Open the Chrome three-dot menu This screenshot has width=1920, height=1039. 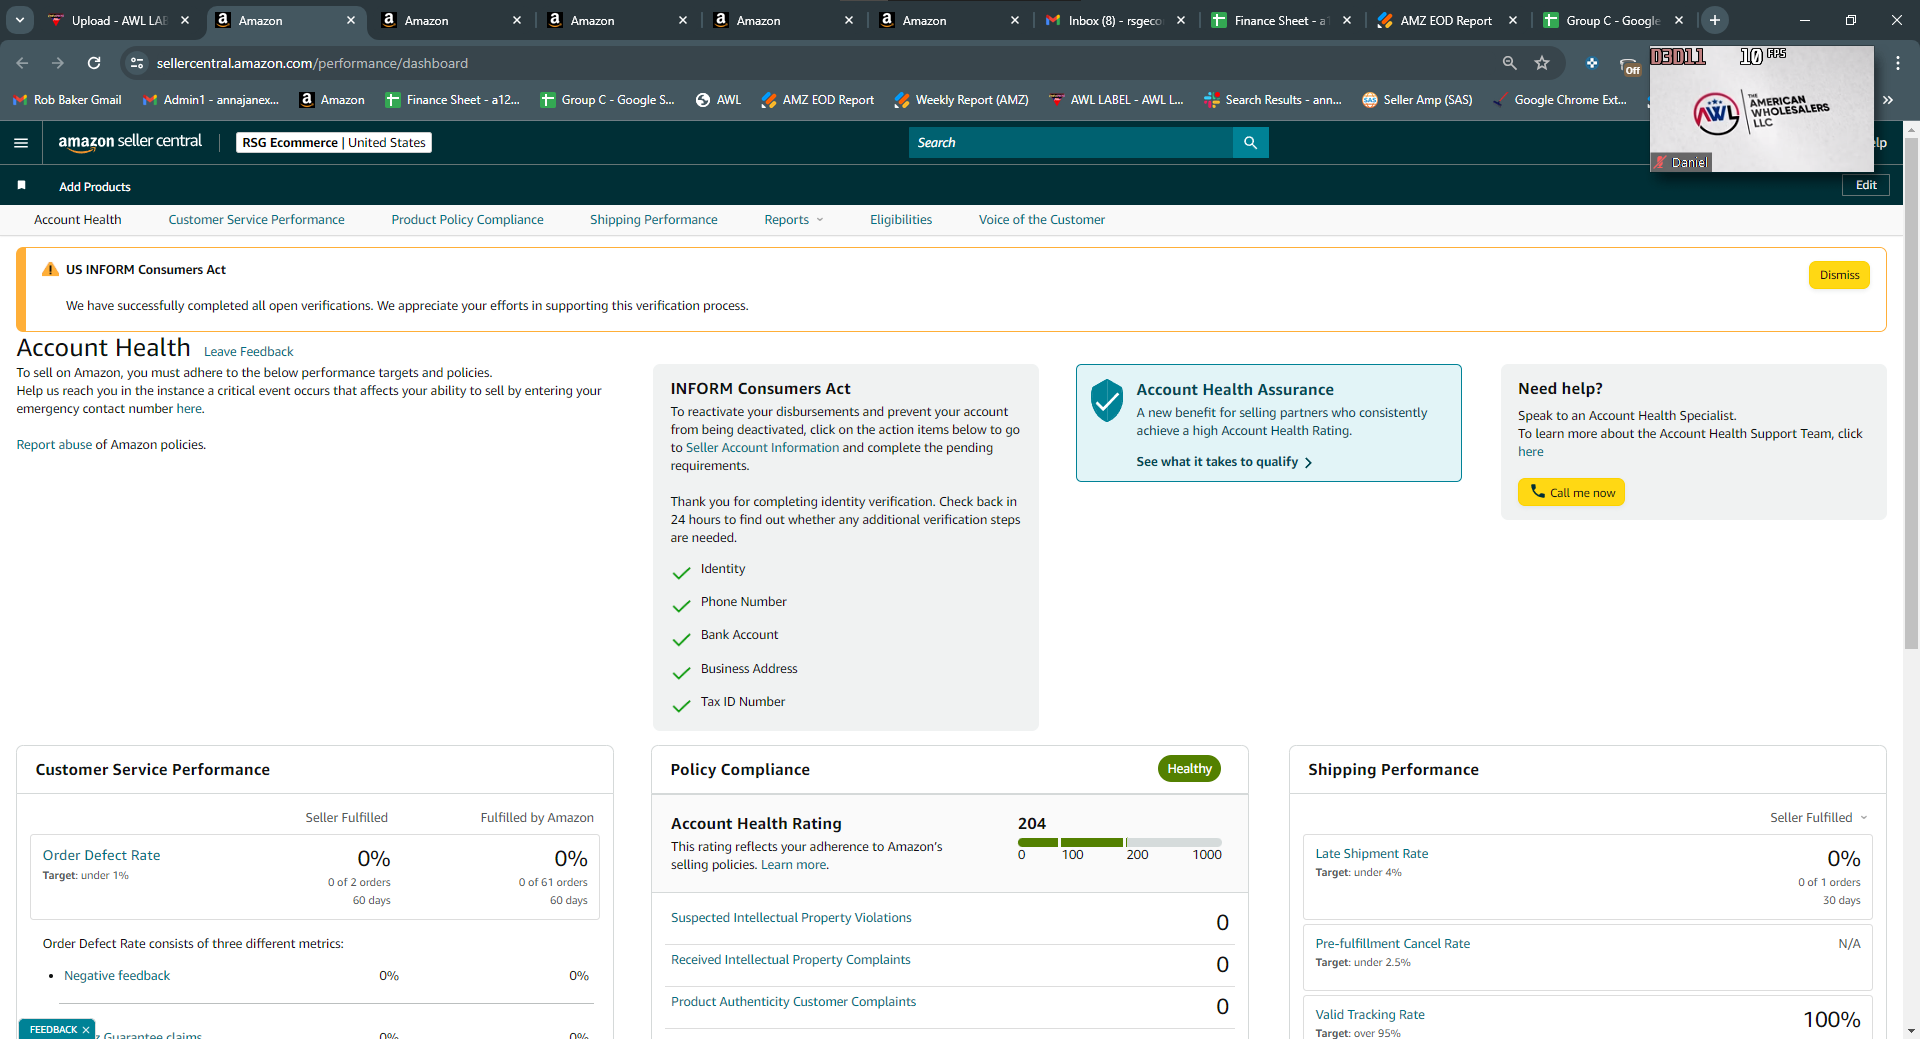(1898, 63)
